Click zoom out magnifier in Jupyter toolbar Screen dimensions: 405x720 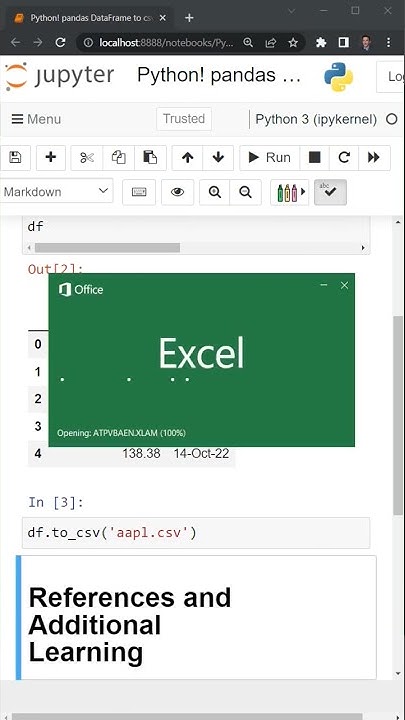(x=246, y=192)
